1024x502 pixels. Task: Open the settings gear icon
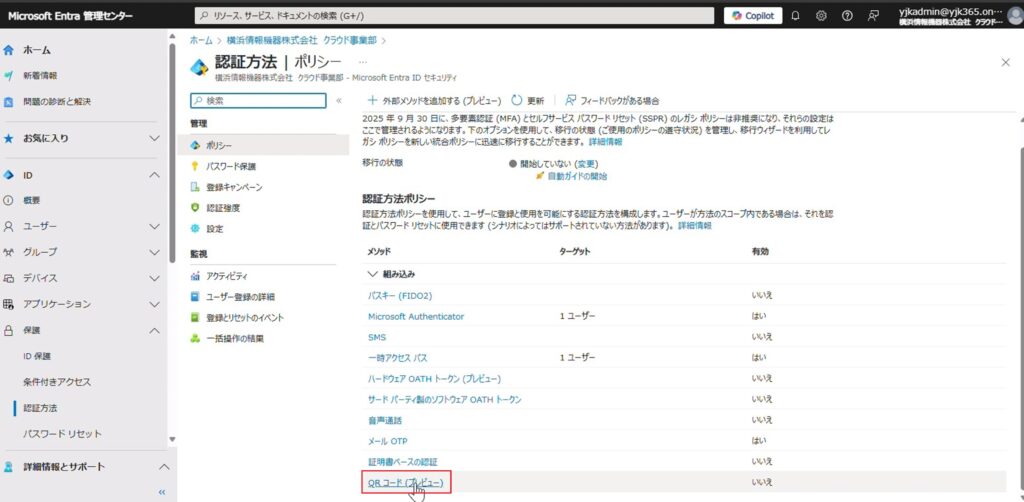(x=822, y=16)
